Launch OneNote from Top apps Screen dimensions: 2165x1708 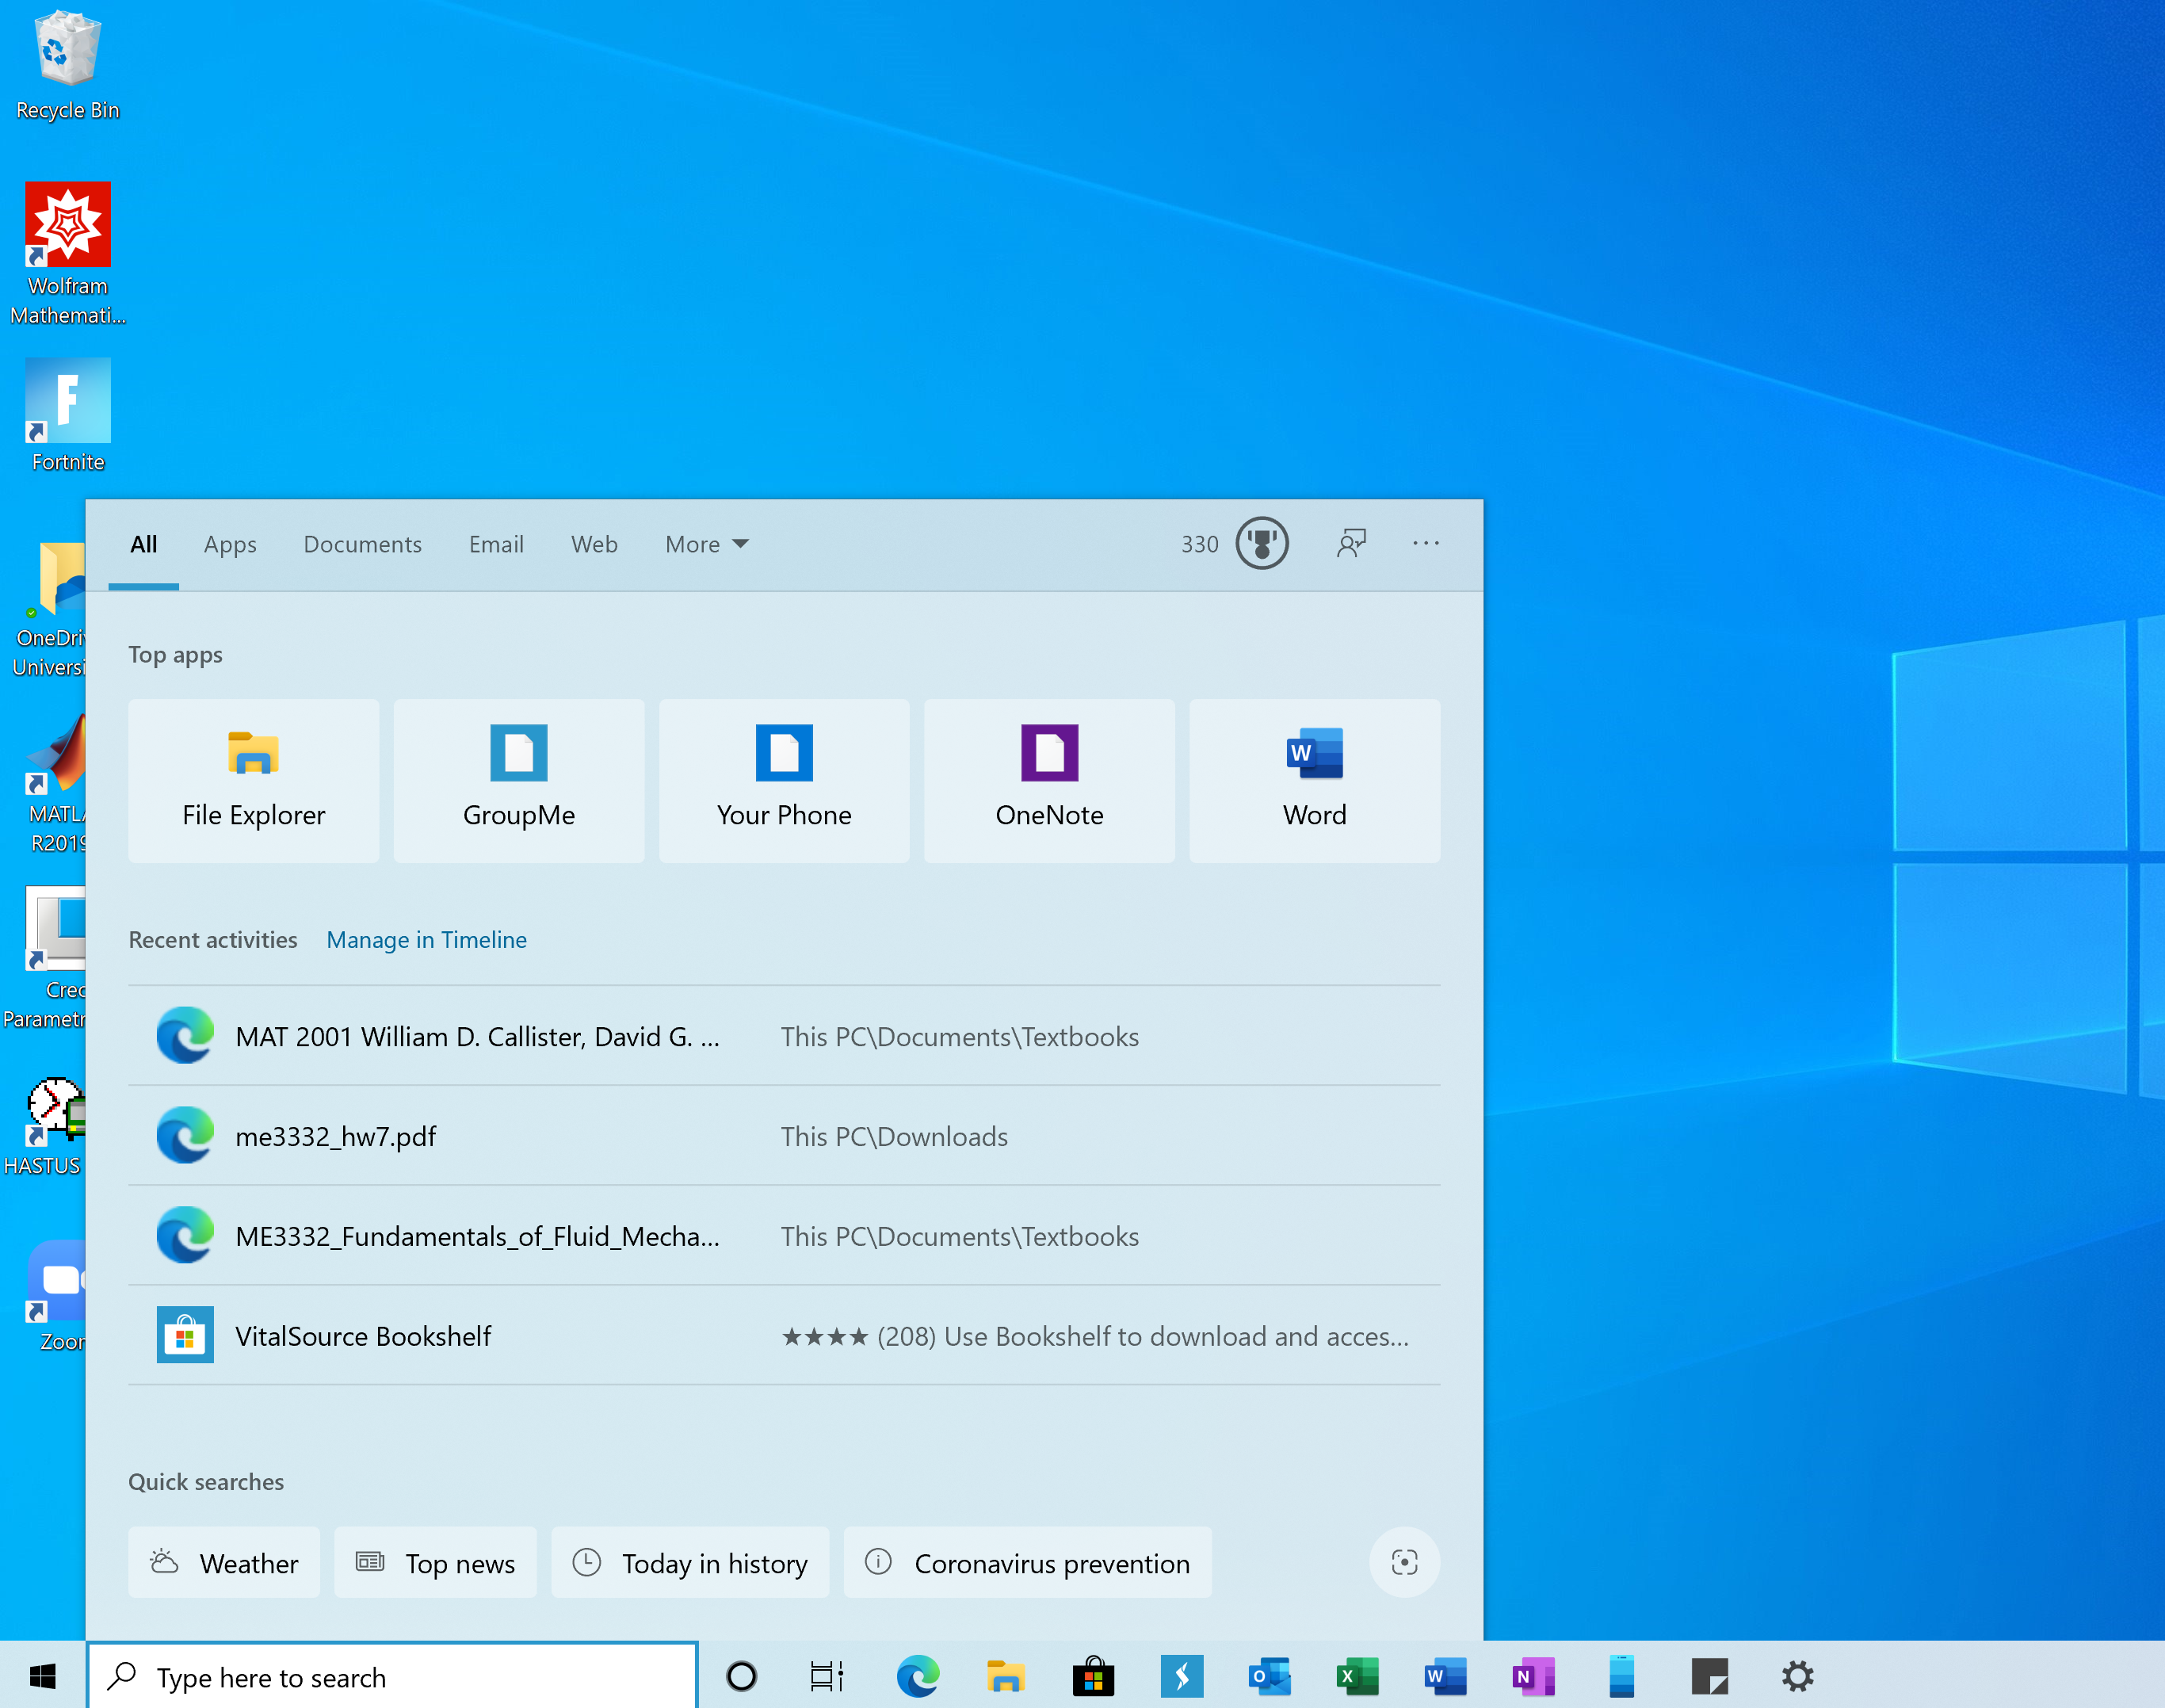1049,781
